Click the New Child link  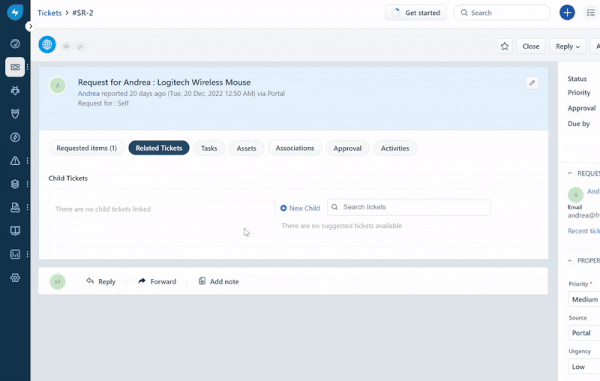click(x=300, y=208)
